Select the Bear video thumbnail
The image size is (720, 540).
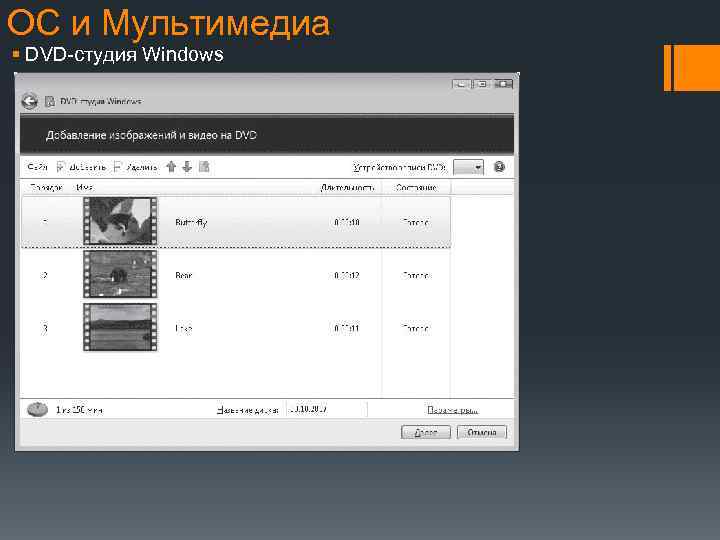[120, 274]
